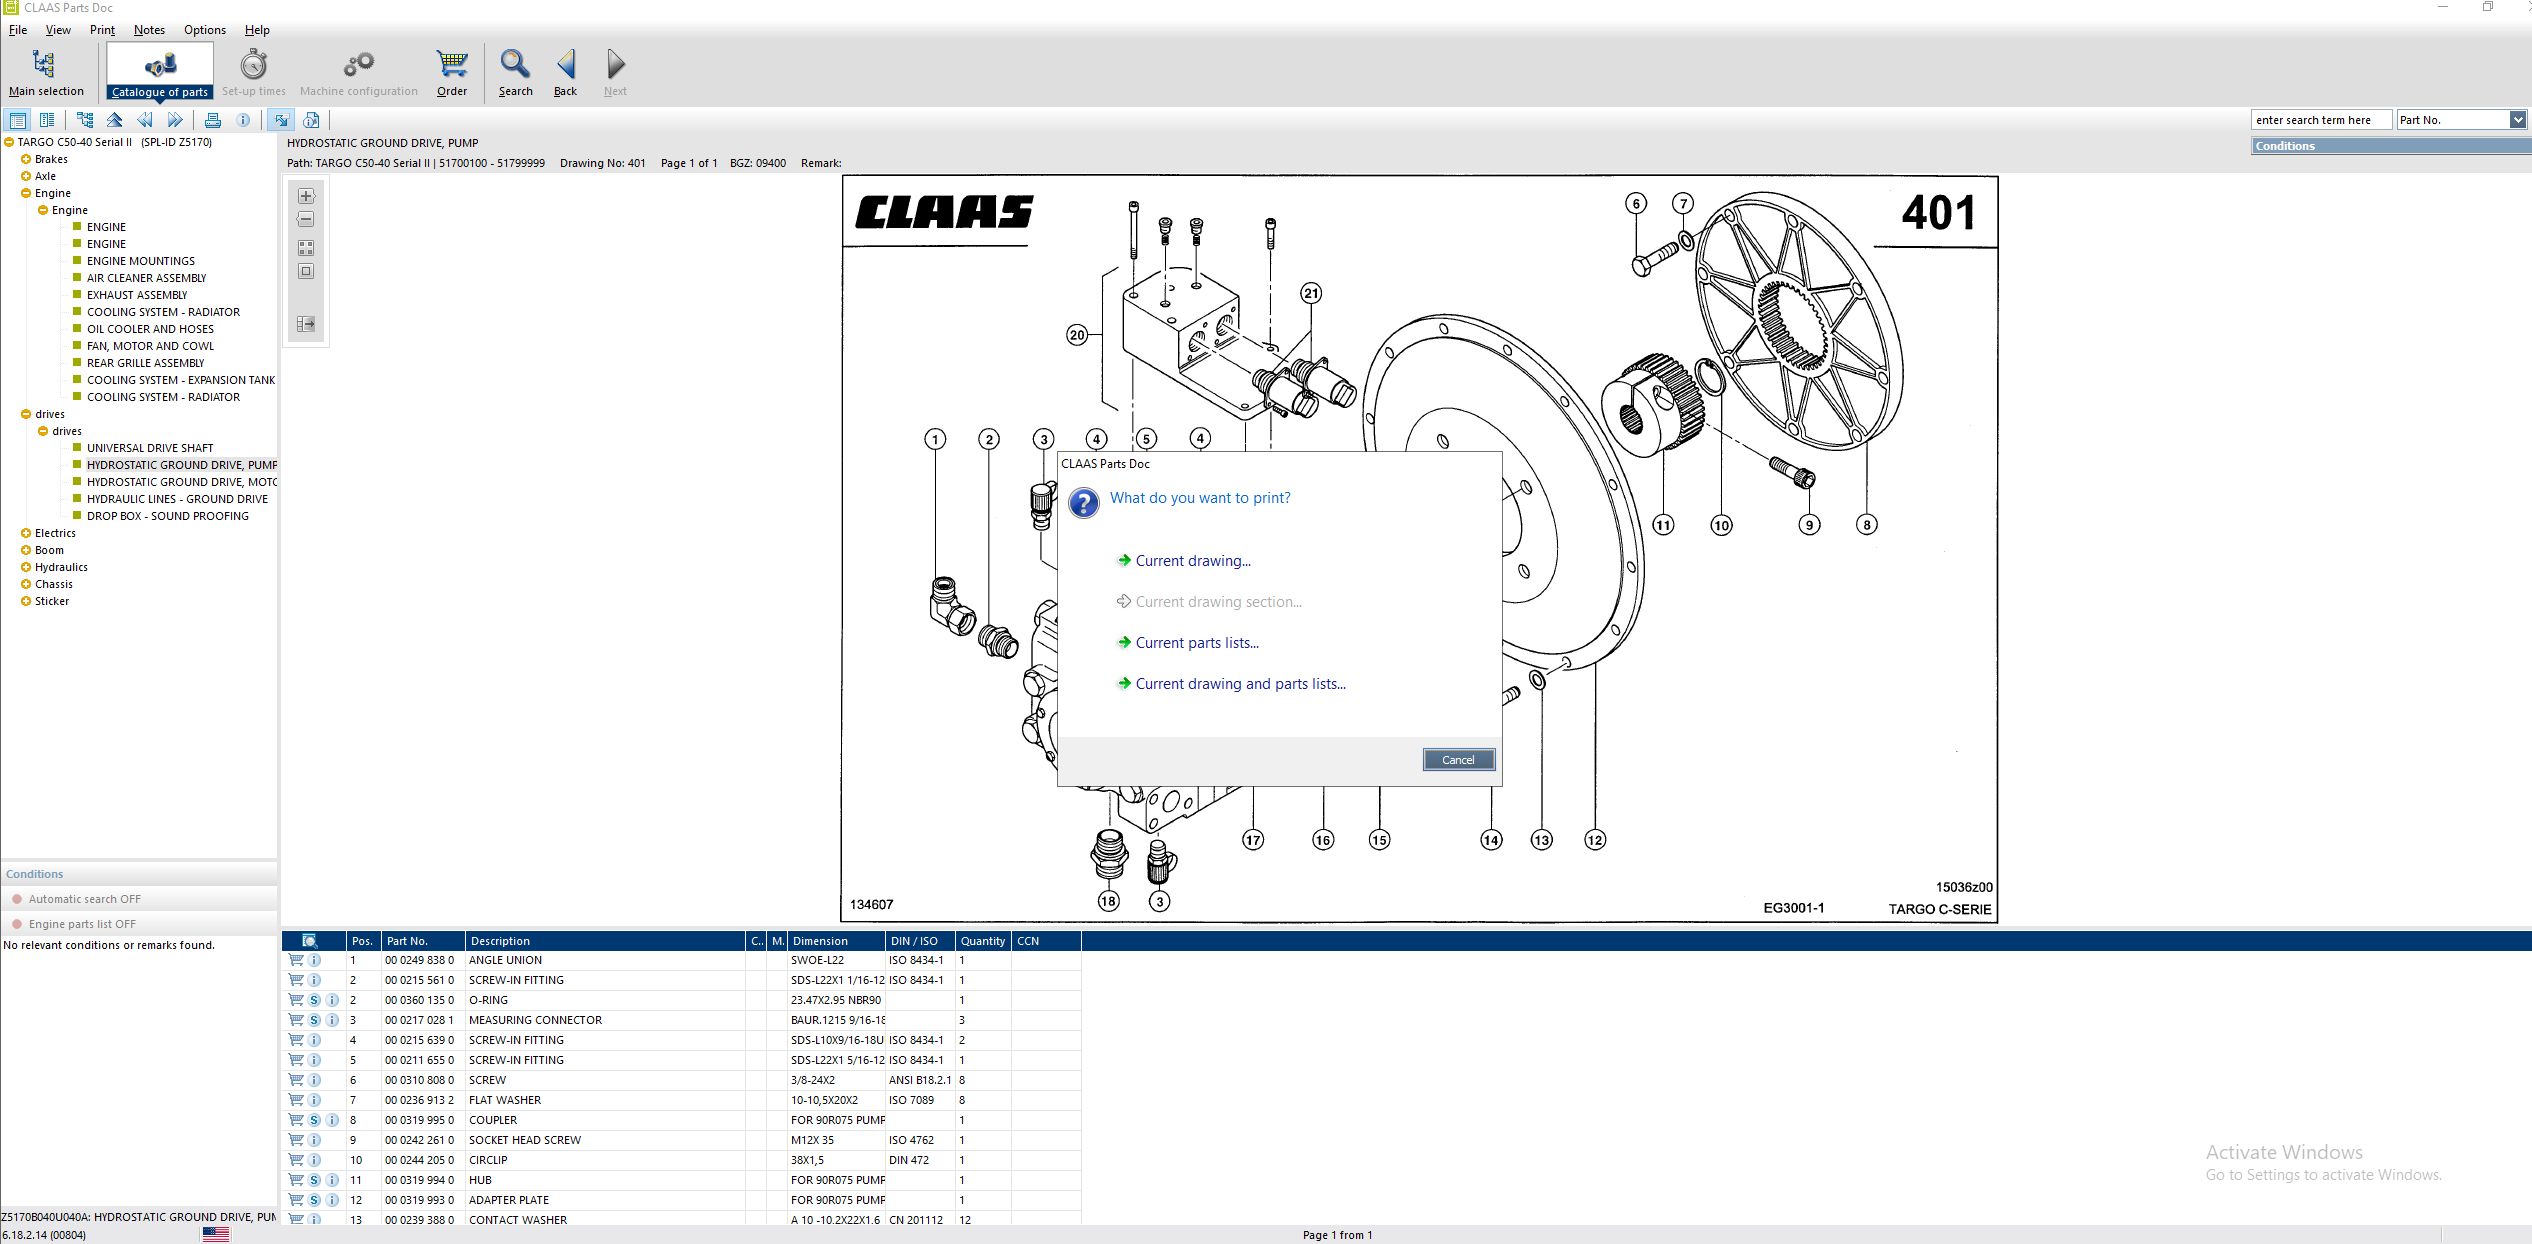
Task: Zoom out of the drawing using the minus icon
Action: (306, 219)
